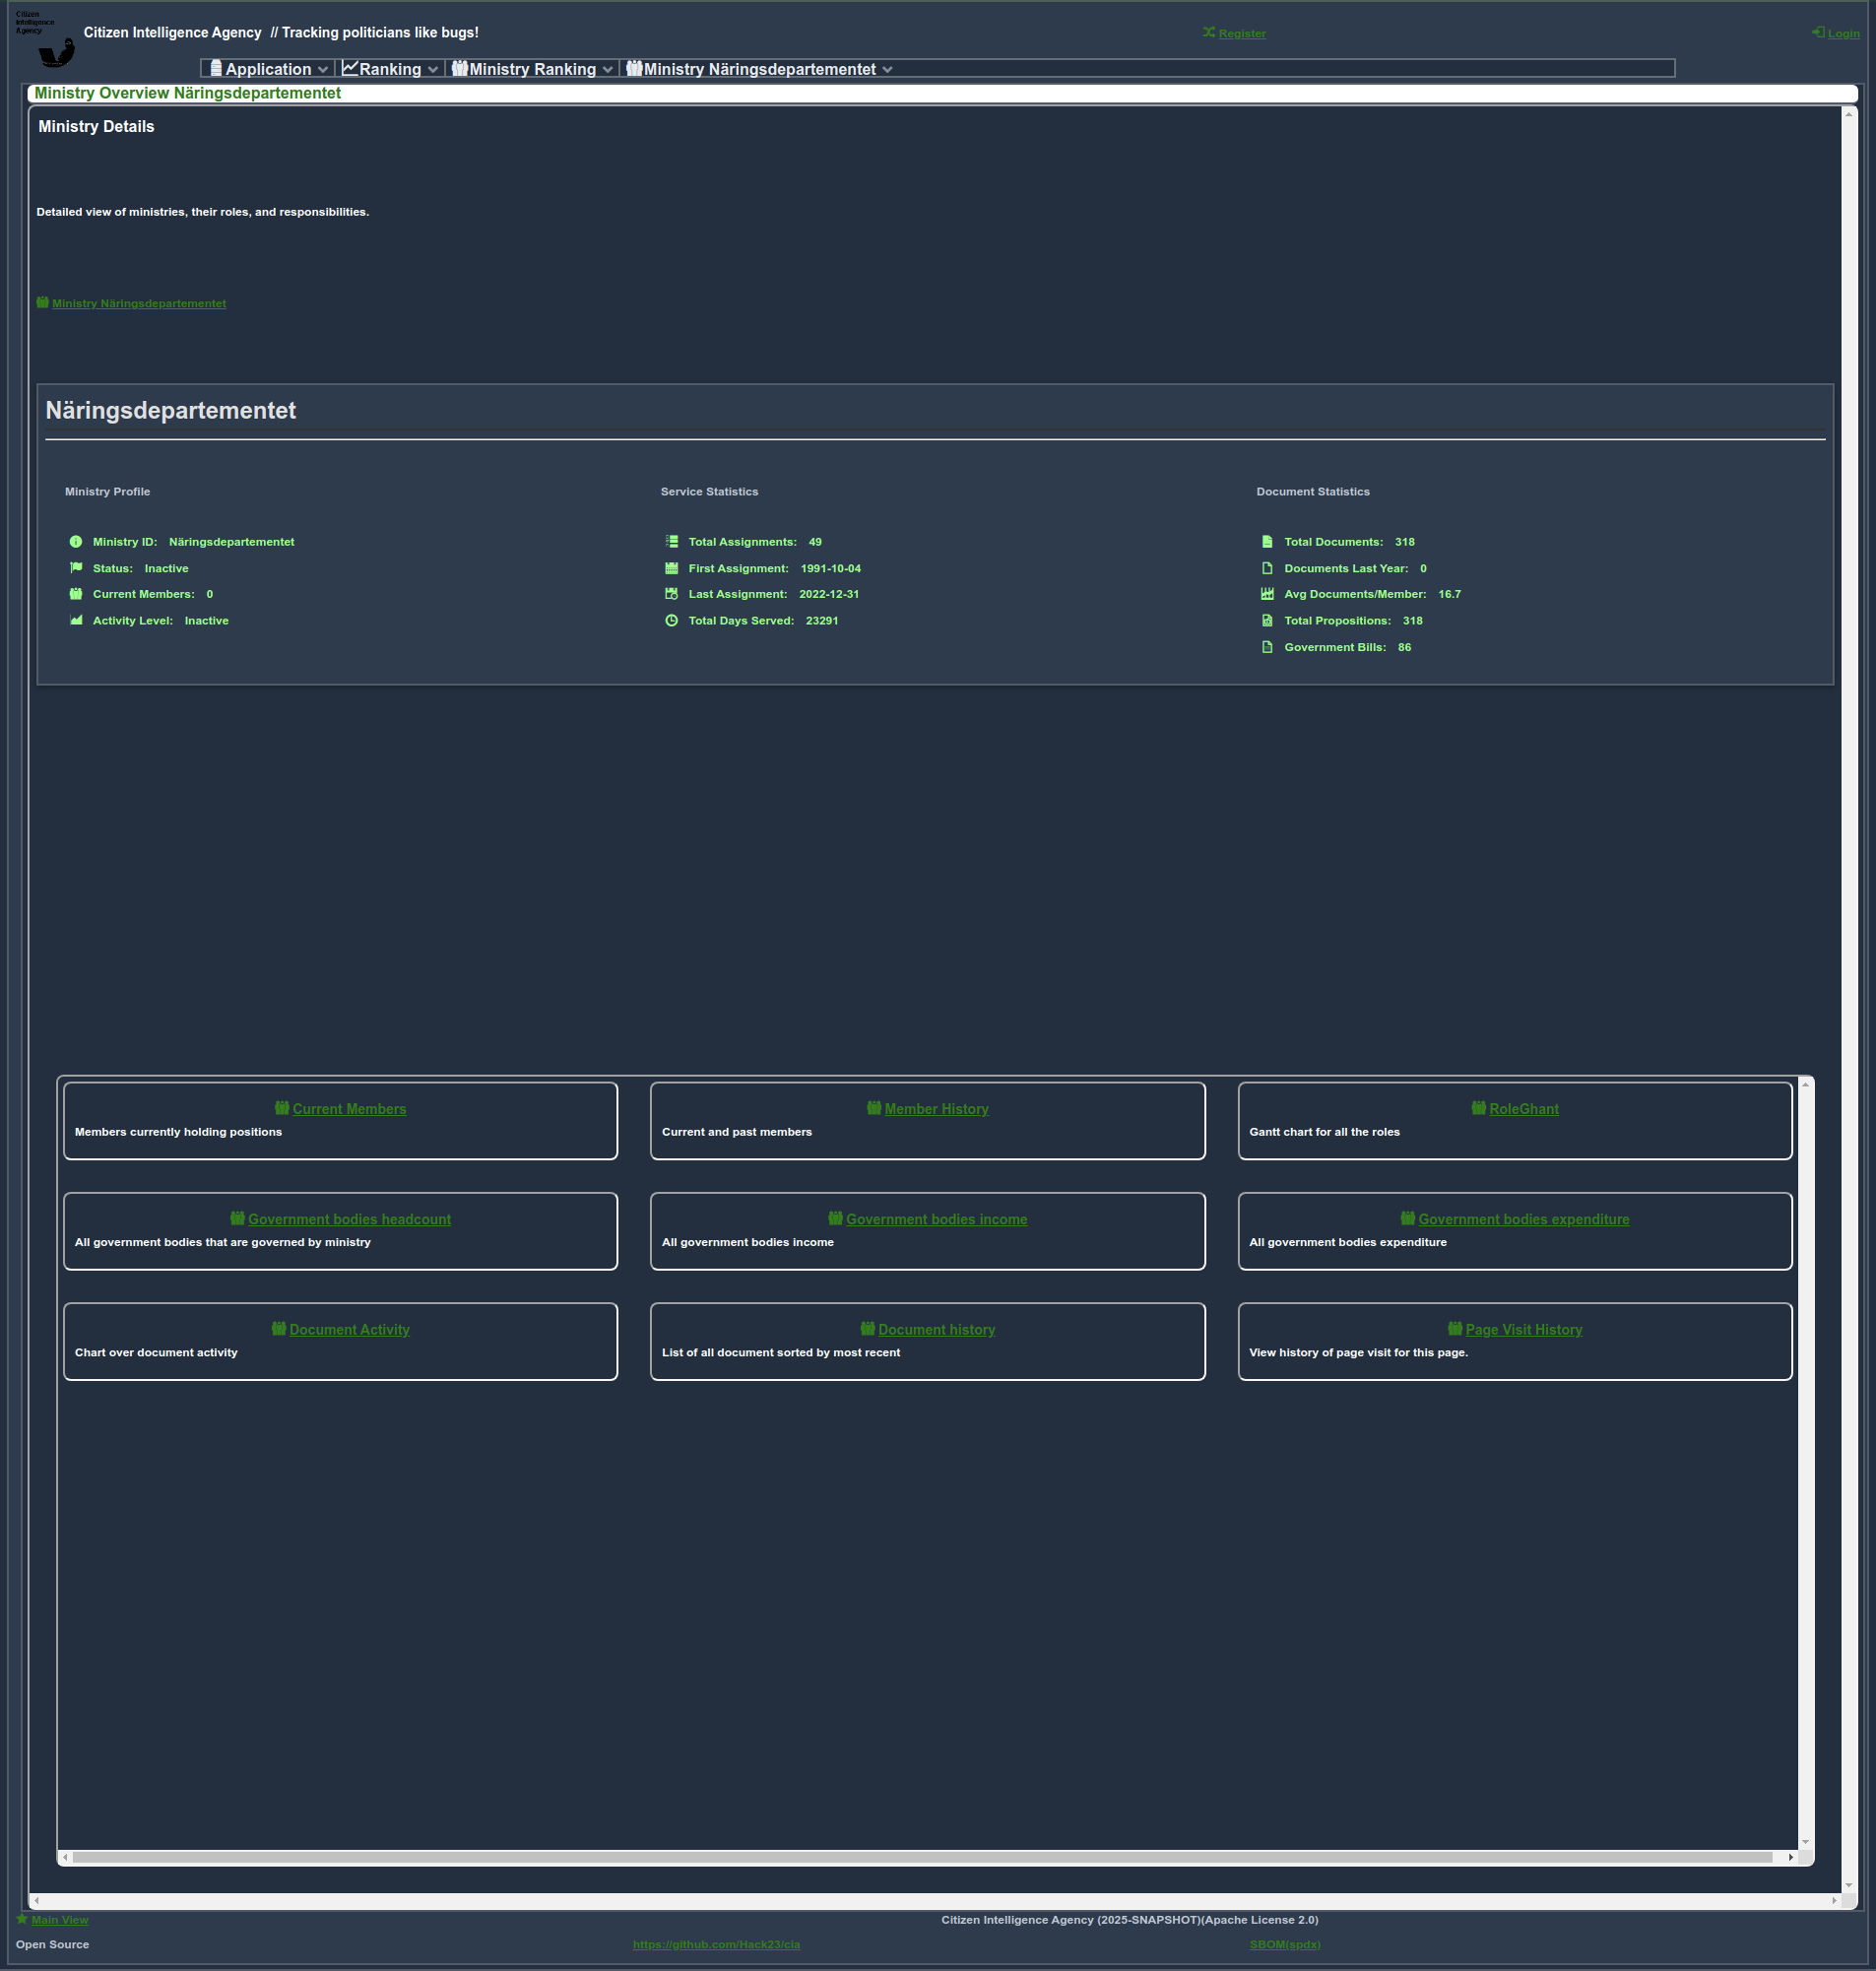Click the Citizen Intelligence Agency logo
Viewport: 1876px width, 1971px height.
click(45, 39)
